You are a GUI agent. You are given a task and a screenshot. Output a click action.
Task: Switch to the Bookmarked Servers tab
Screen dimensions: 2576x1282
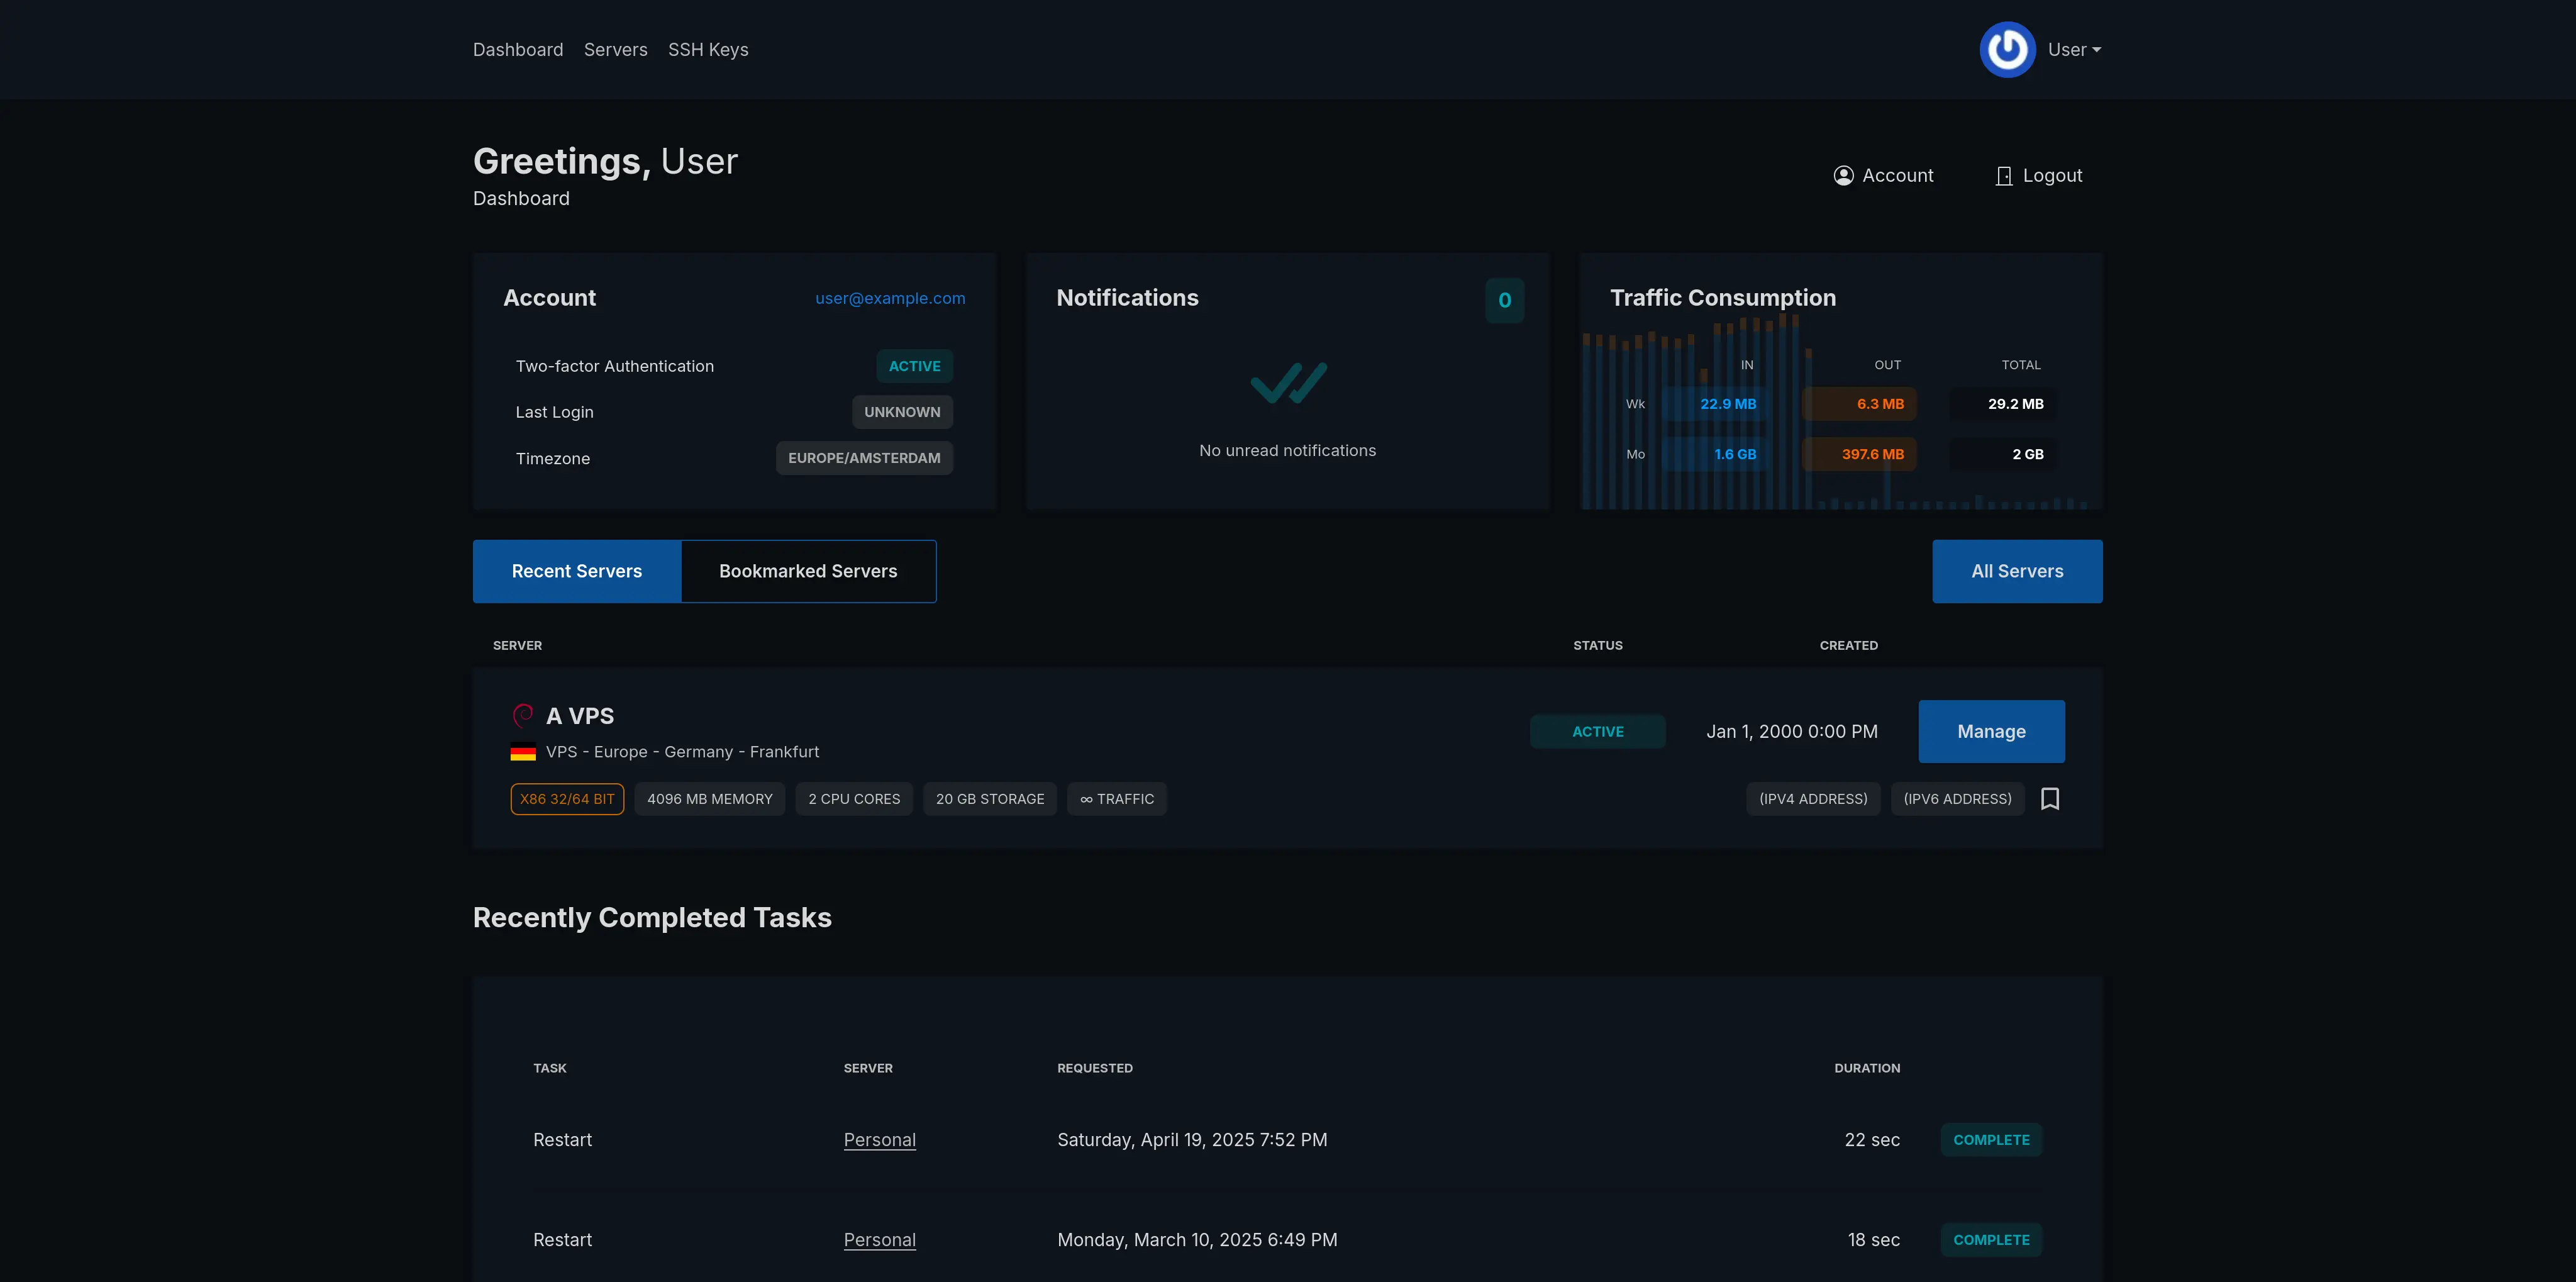coord(808,571)
